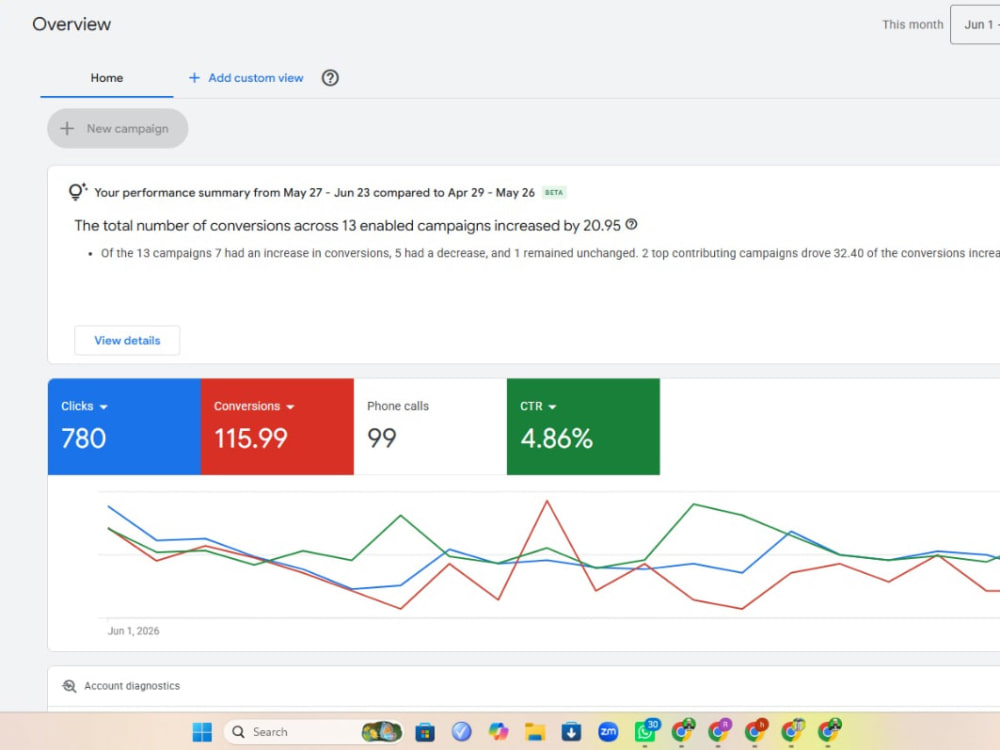Click the 115.99 conversions value
The width and height of the screenshot is (1000, 750).
tap(251, 439)
